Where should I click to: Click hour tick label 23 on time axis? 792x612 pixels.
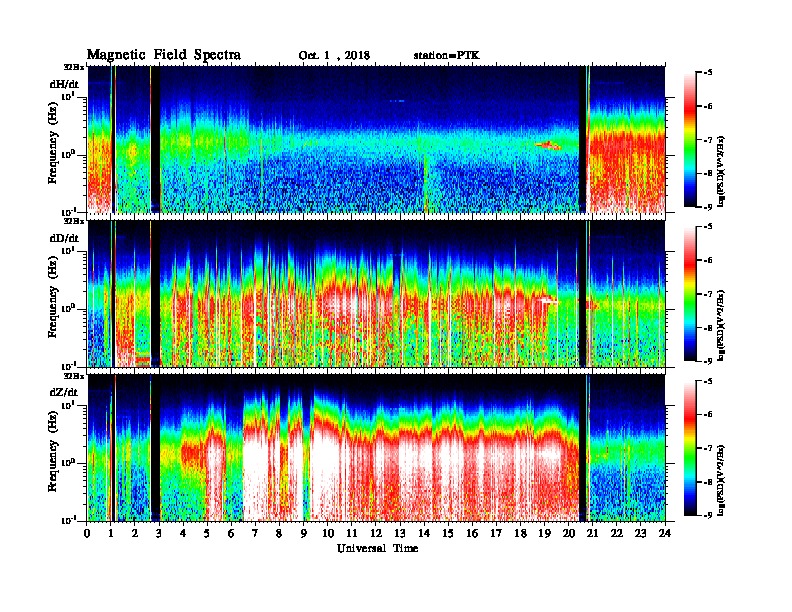[640, 534]
